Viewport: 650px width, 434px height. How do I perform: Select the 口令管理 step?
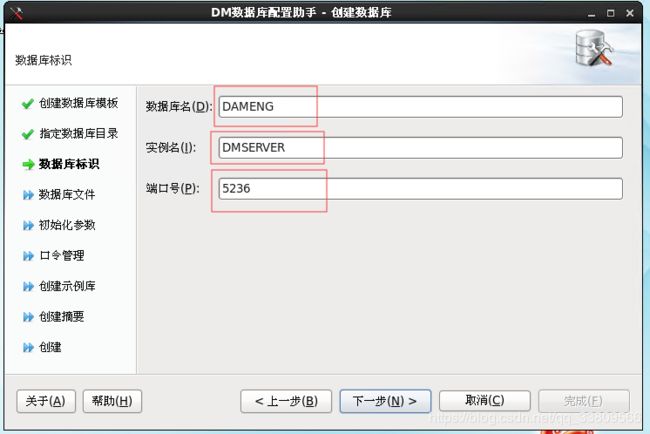pyautogui.click(x=61, y=255)
